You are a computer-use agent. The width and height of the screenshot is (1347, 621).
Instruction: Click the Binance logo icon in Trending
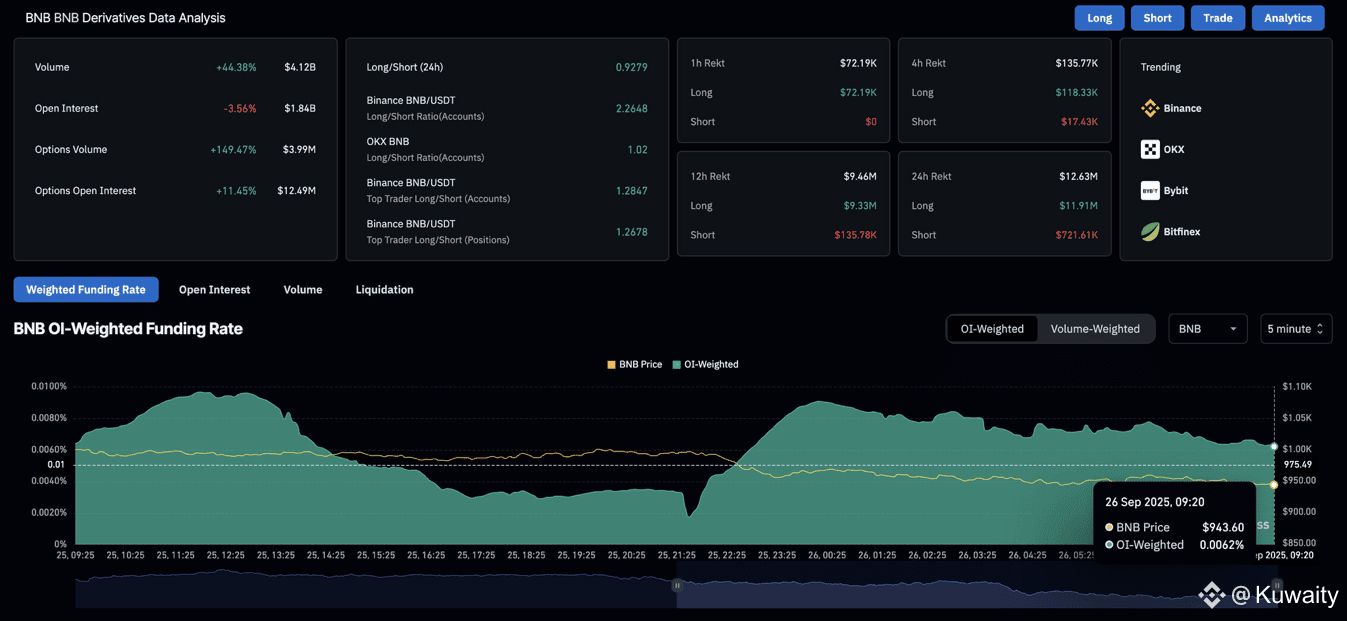1150,108
